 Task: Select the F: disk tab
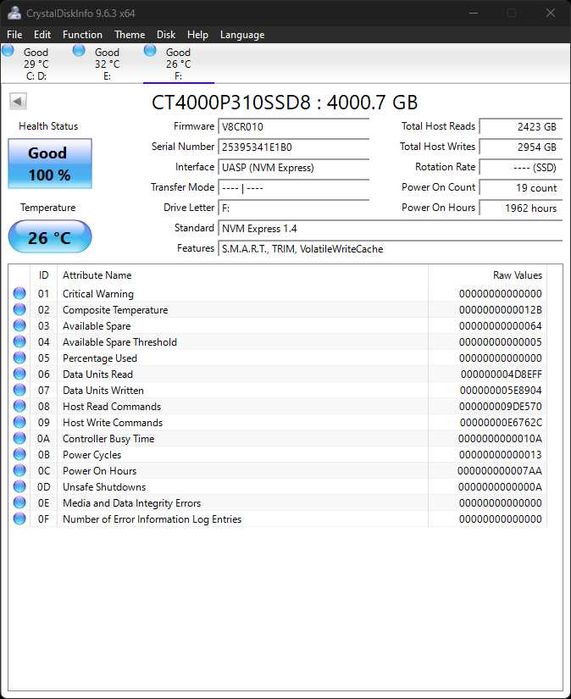pyautogui.click(x=178, y=64)
